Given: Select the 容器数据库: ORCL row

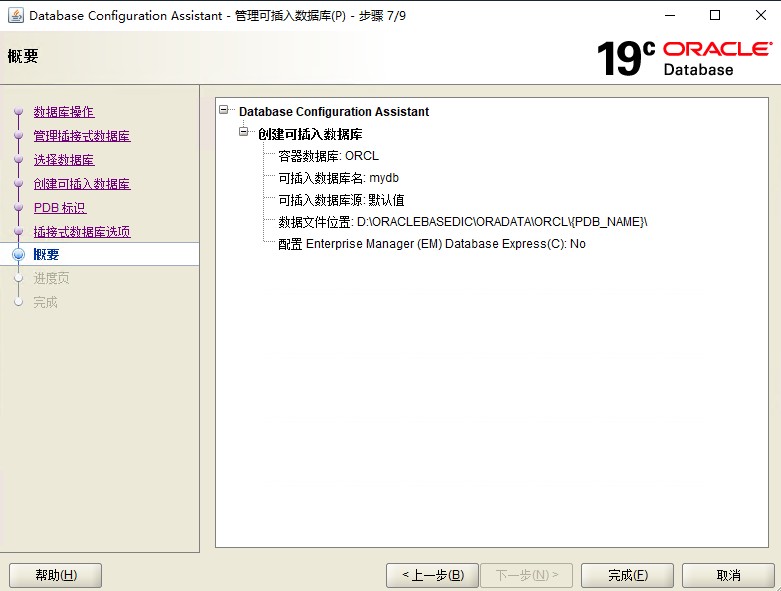Looking at the screenshot, I should [328, 156].
